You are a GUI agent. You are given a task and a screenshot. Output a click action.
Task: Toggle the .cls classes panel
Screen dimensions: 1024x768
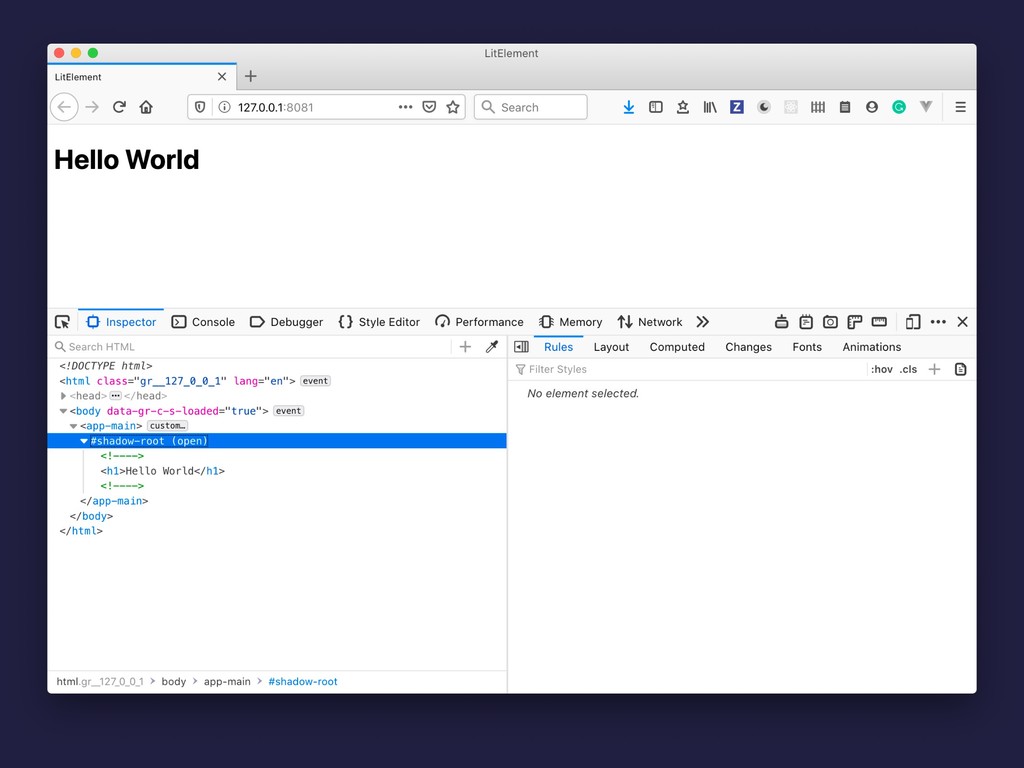click(908, 370)
